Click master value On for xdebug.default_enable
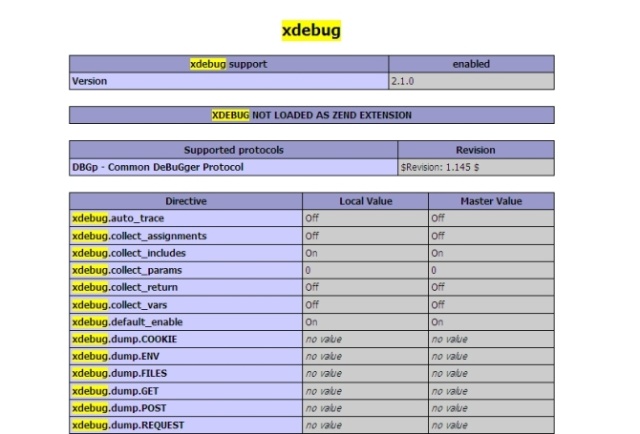640x434 pixels. 491,322
